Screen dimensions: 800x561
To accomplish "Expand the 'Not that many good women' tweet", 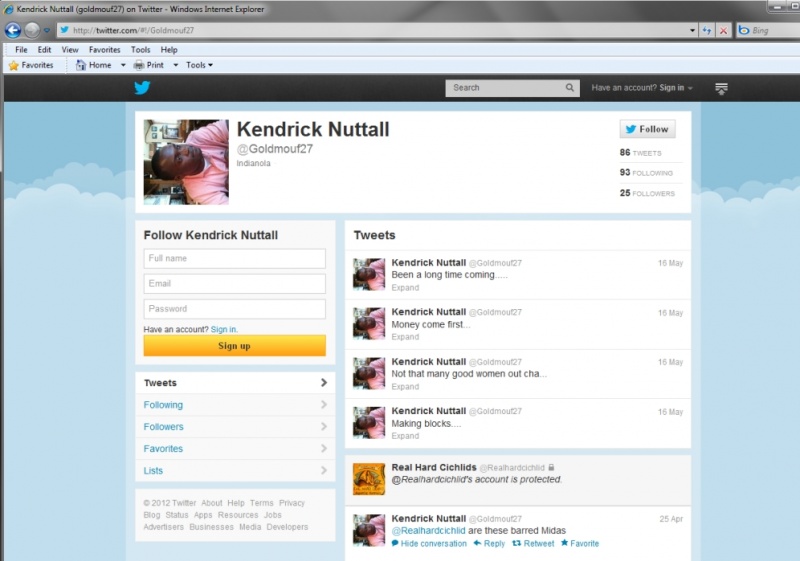I will (x=405, y=387).
